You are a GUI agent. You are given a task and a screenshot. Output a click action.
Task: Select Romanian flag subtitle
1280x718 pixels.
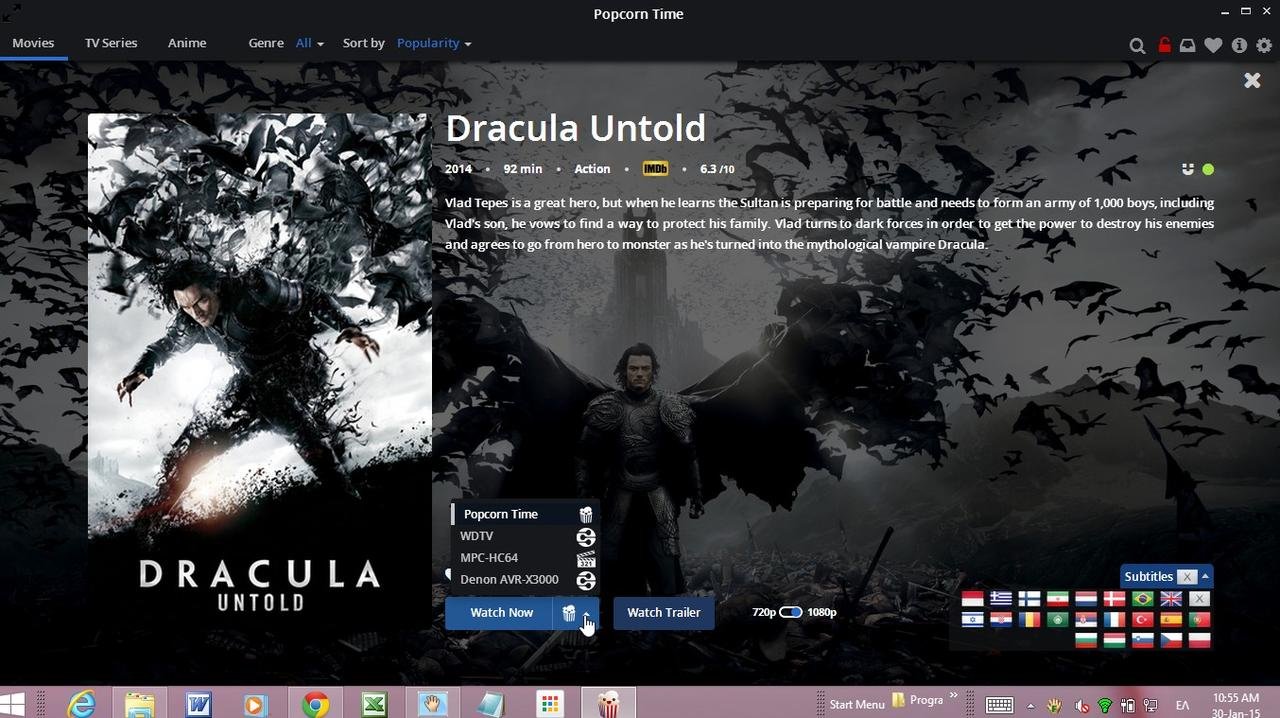point(1029,620)
